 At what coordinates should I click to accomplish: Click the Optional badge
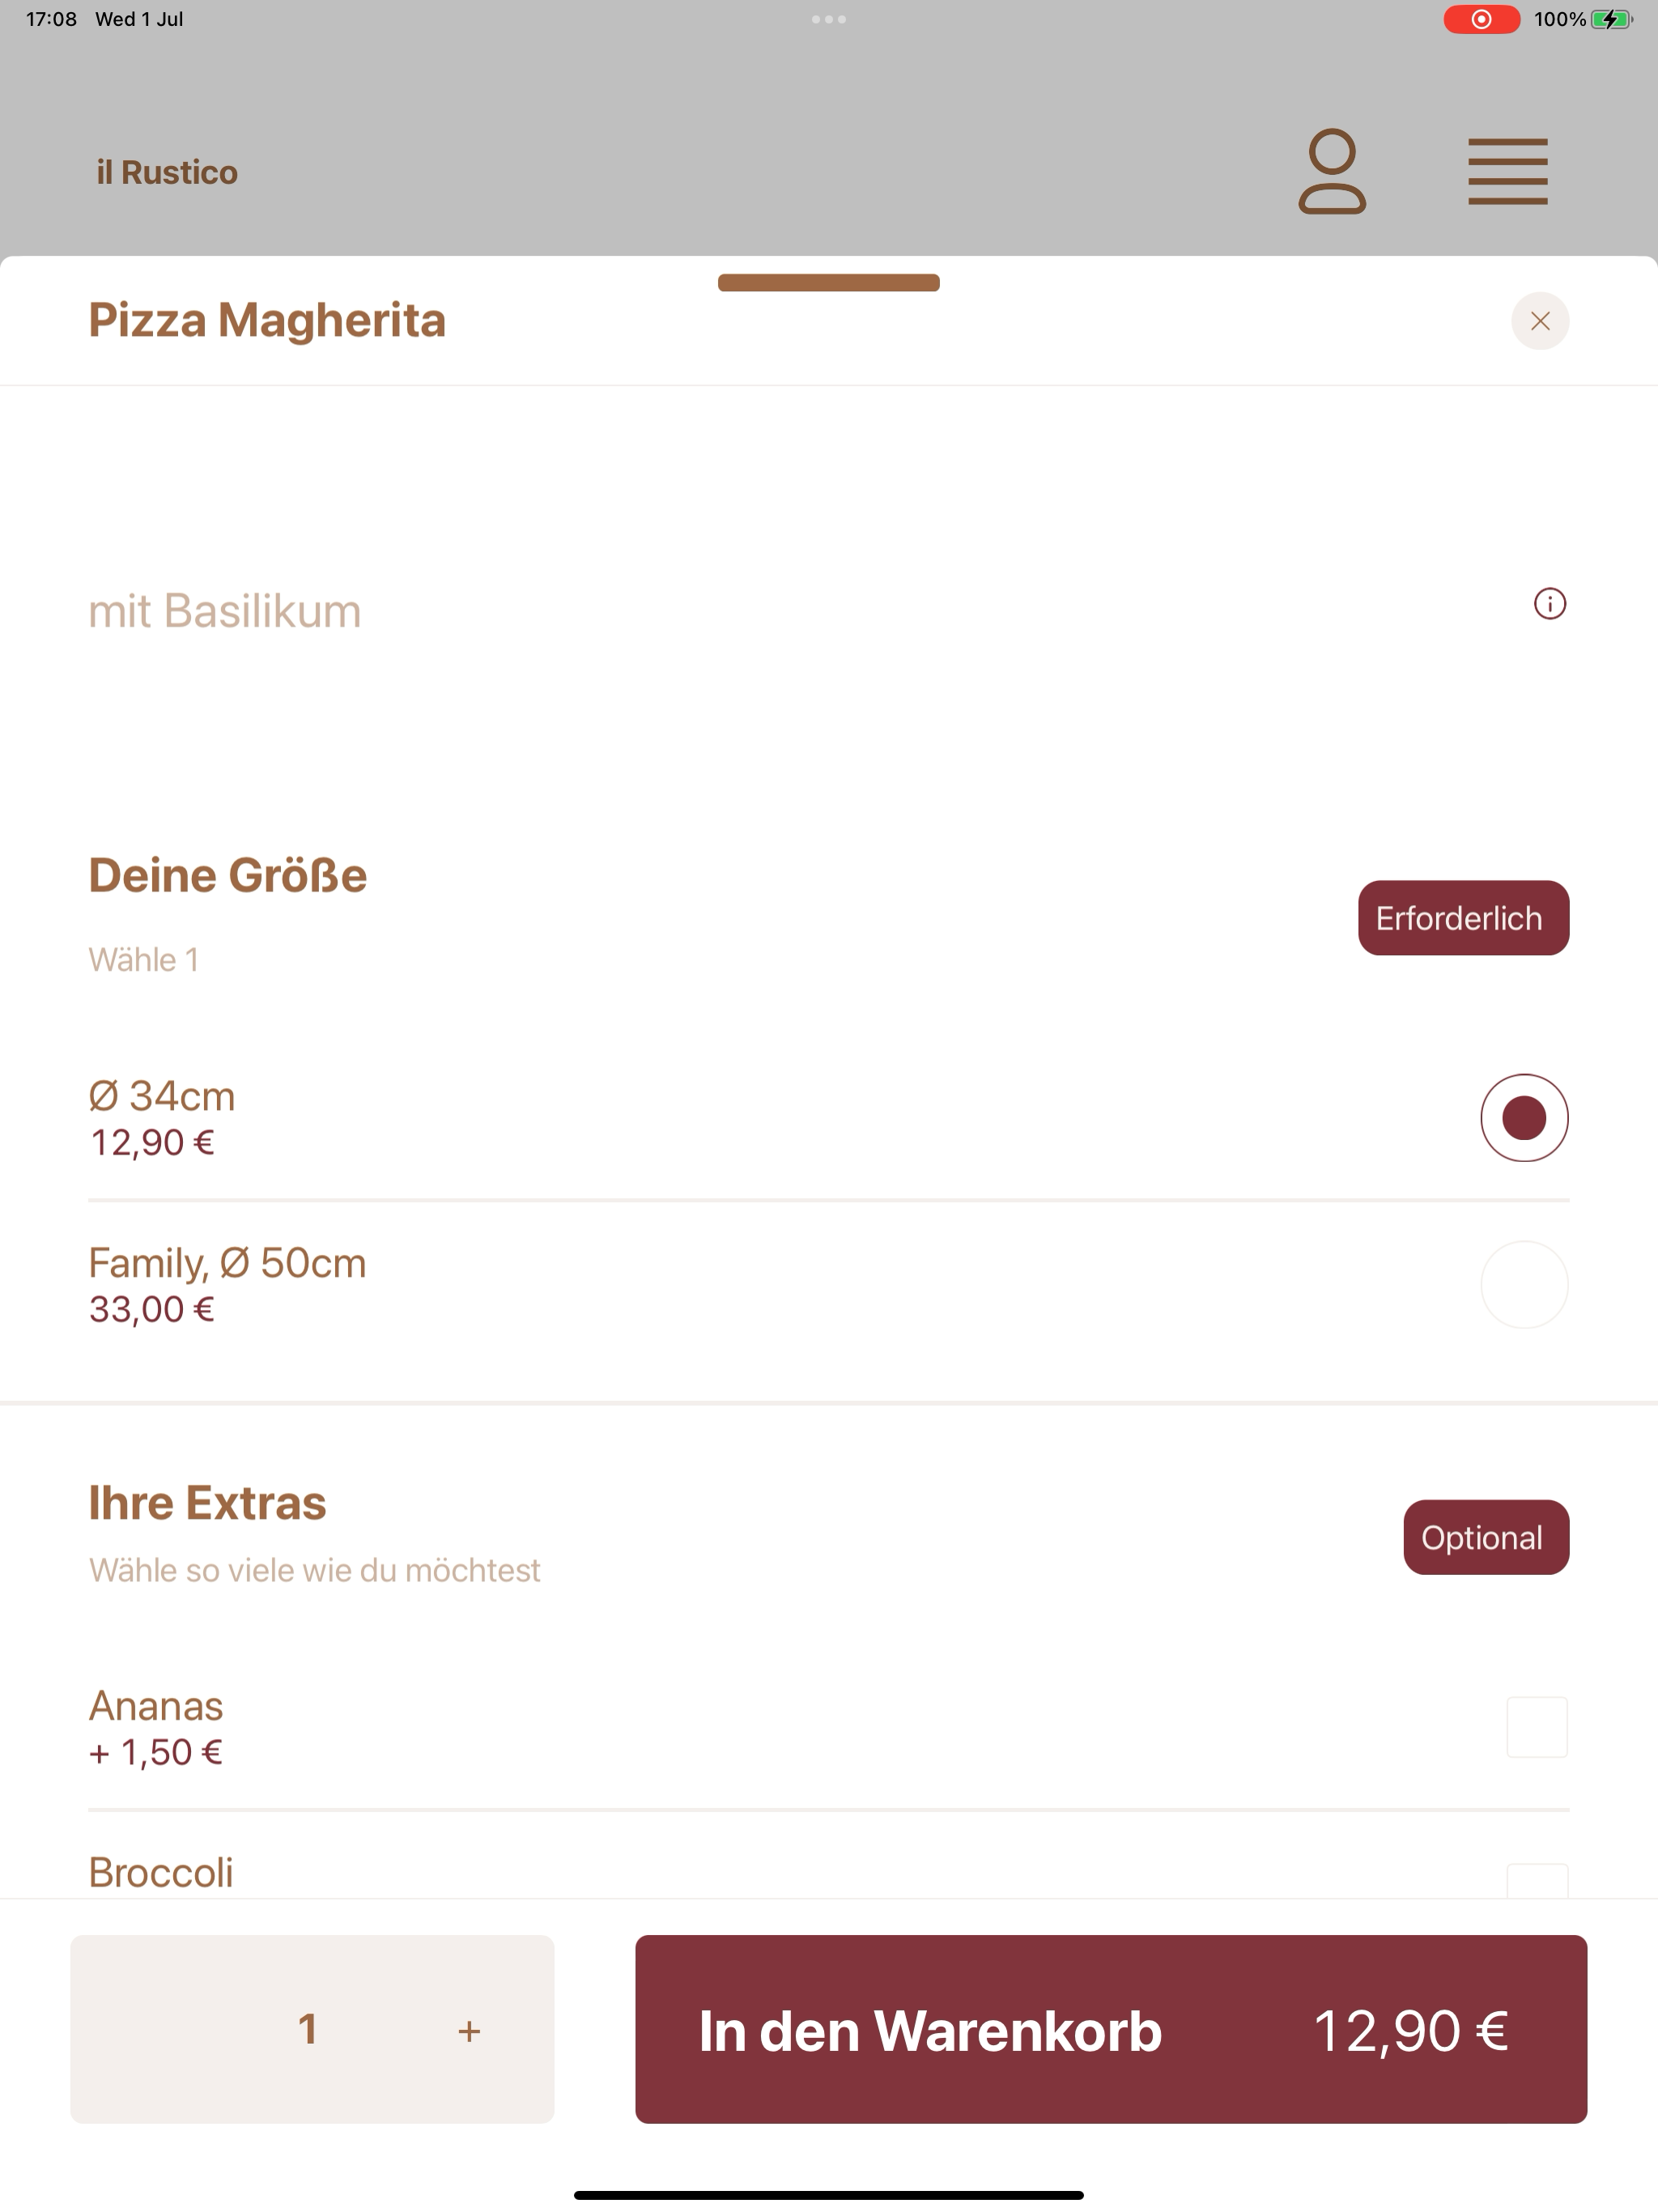tap(1486, 1537)
